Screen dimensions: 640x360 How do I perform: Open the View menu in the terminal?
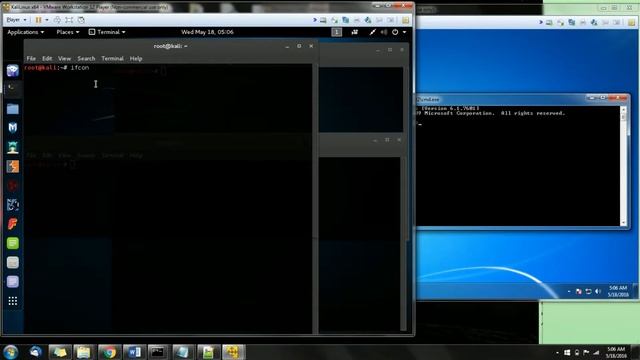coord(64,58)
